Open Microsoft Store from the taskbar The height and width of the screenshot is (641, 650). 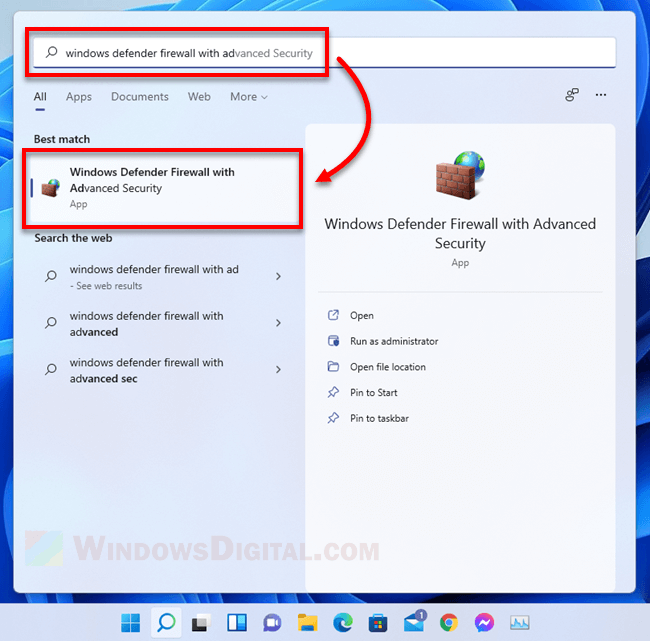pos(378,623)
